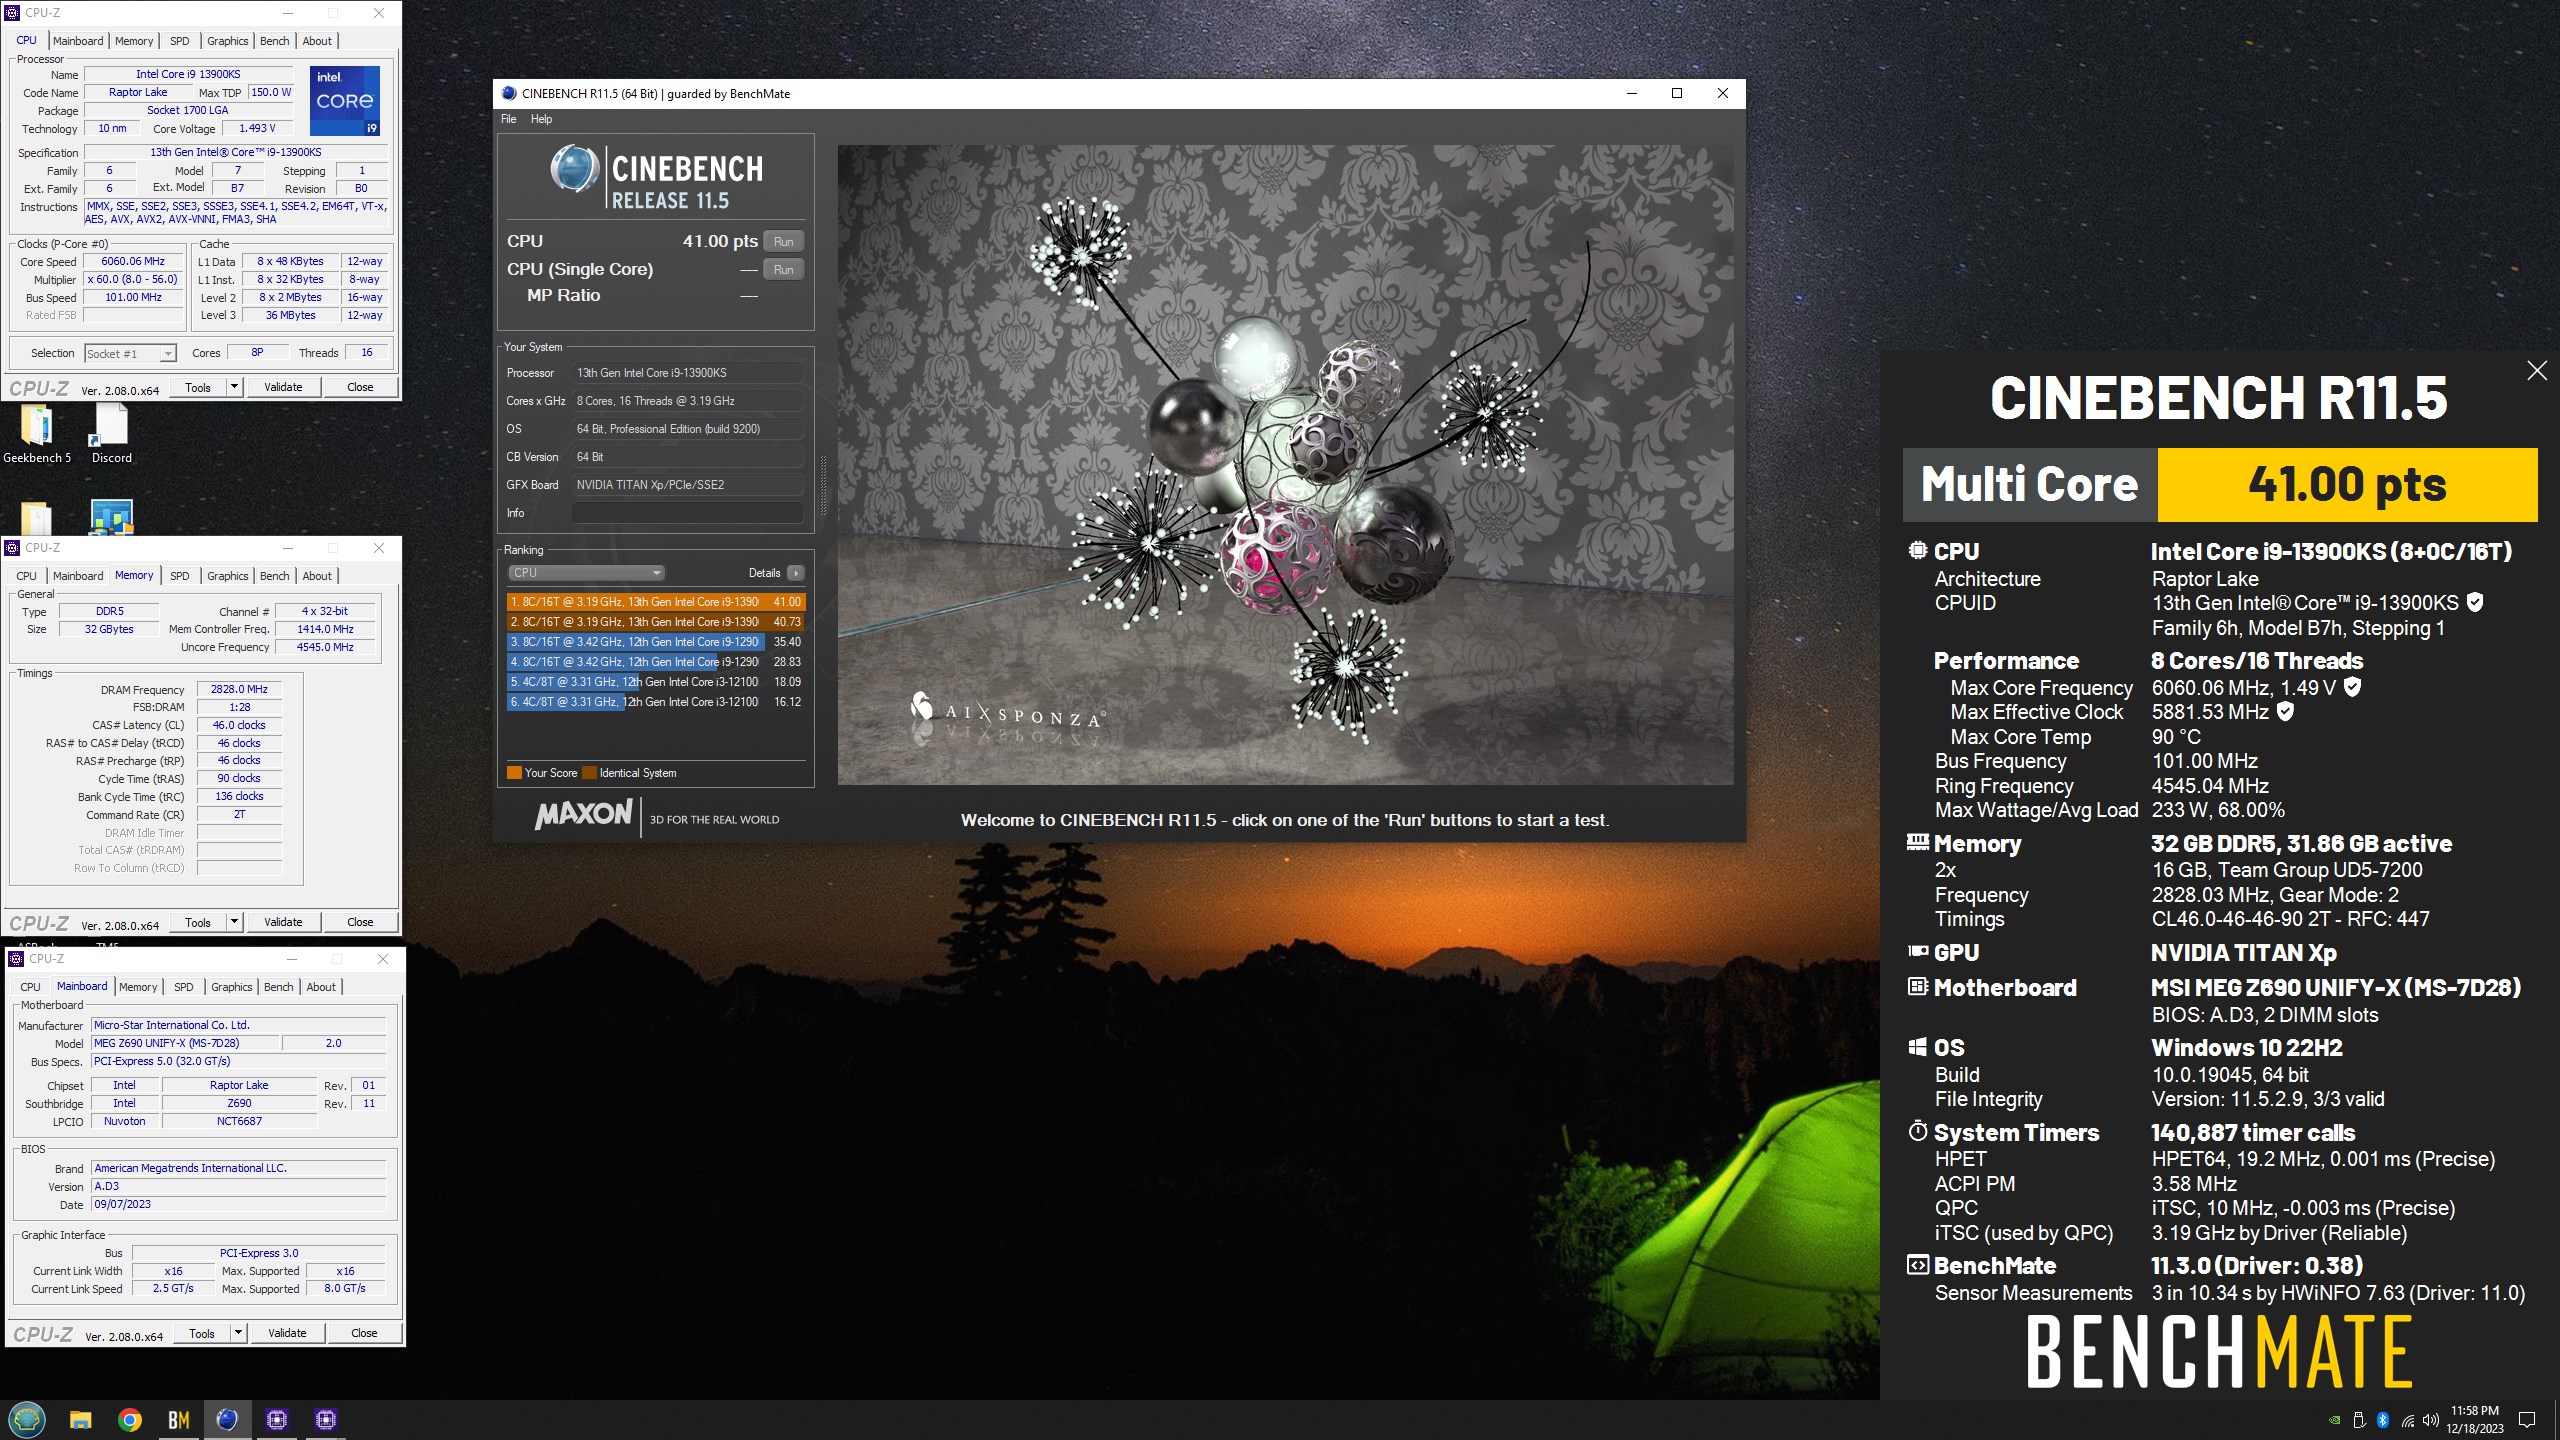Open the speaker volume tray icon

[x=2430, y=1419]
